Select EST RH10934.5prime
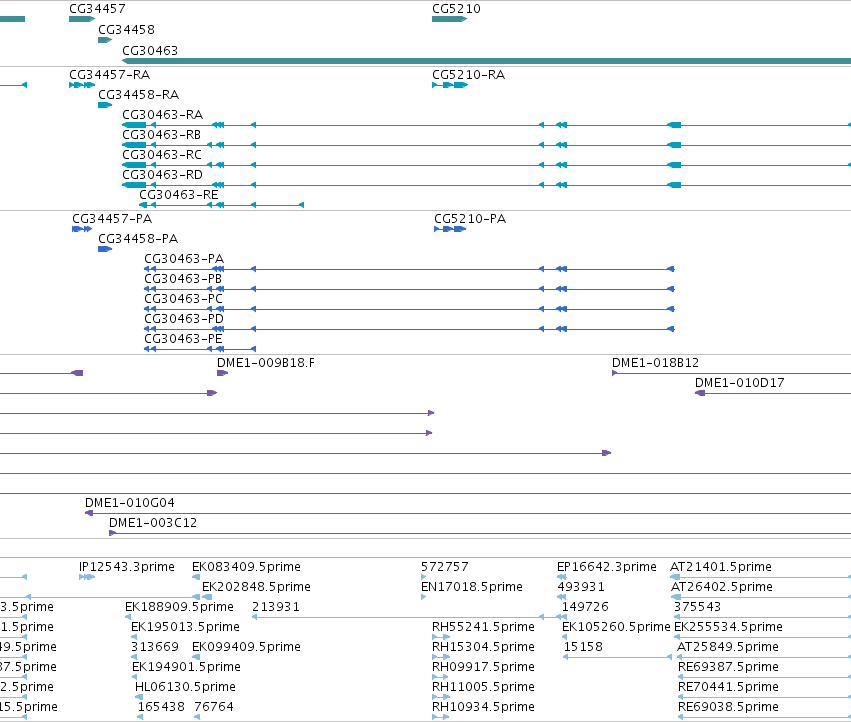 point(483,707)
